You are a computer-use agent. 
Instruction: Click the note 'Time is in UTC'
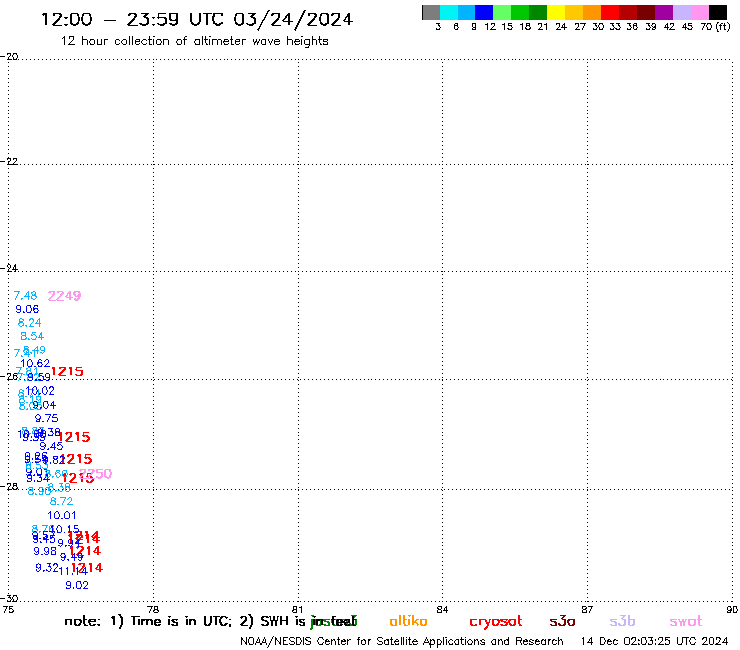tap(181, 621)
